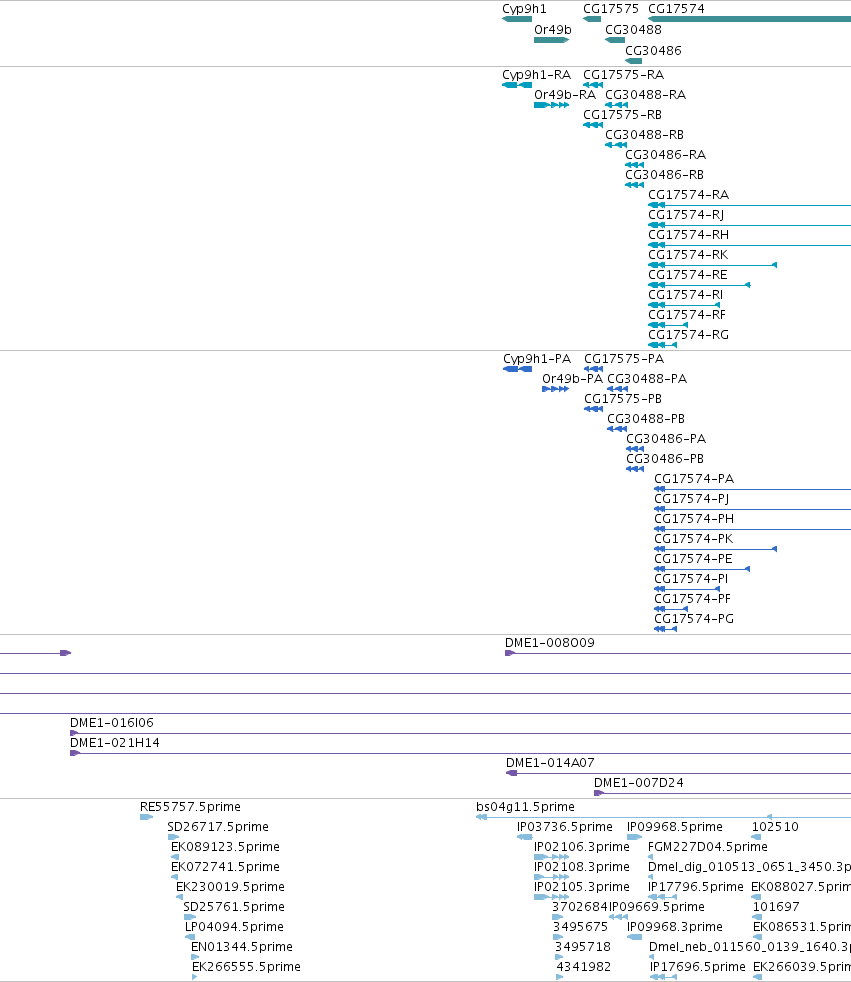Screen dimensions: 851x982
Task: Click EST label RE55757.5prime
Action: click(x=190, y=807)
